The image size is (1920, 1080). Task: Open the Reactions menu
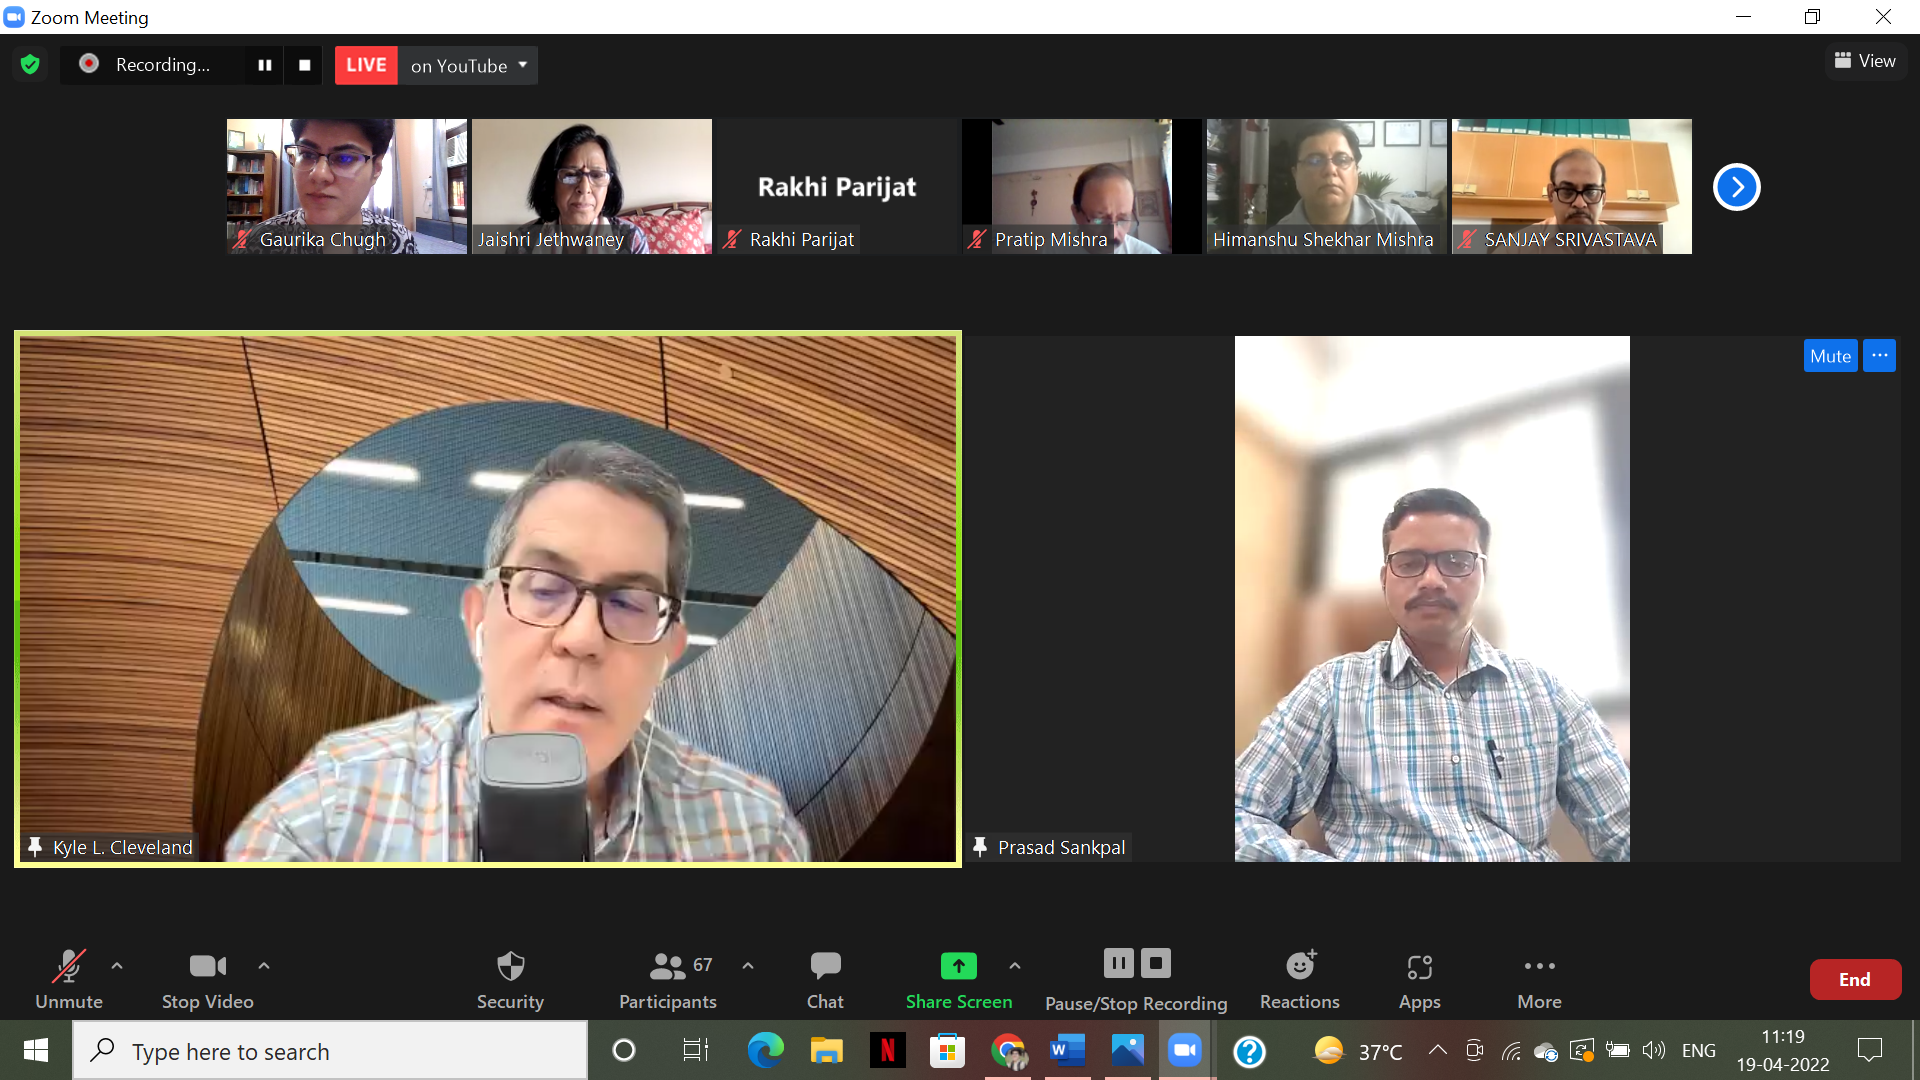pos(1299,979)
